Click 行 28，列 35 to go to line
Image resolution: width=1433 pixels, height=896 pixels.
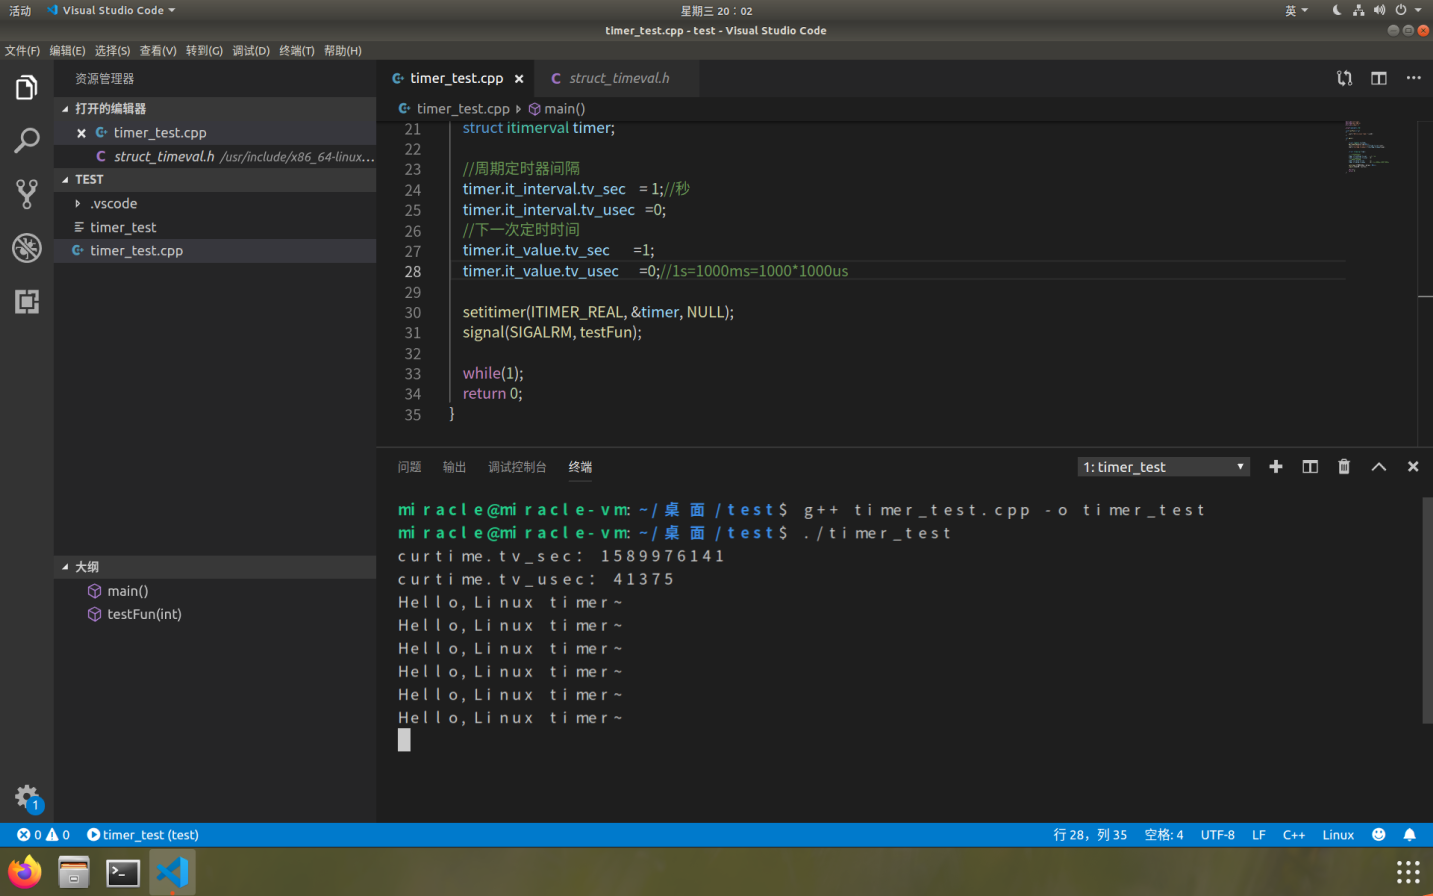pyautogui.click(x=1091, y=834)
